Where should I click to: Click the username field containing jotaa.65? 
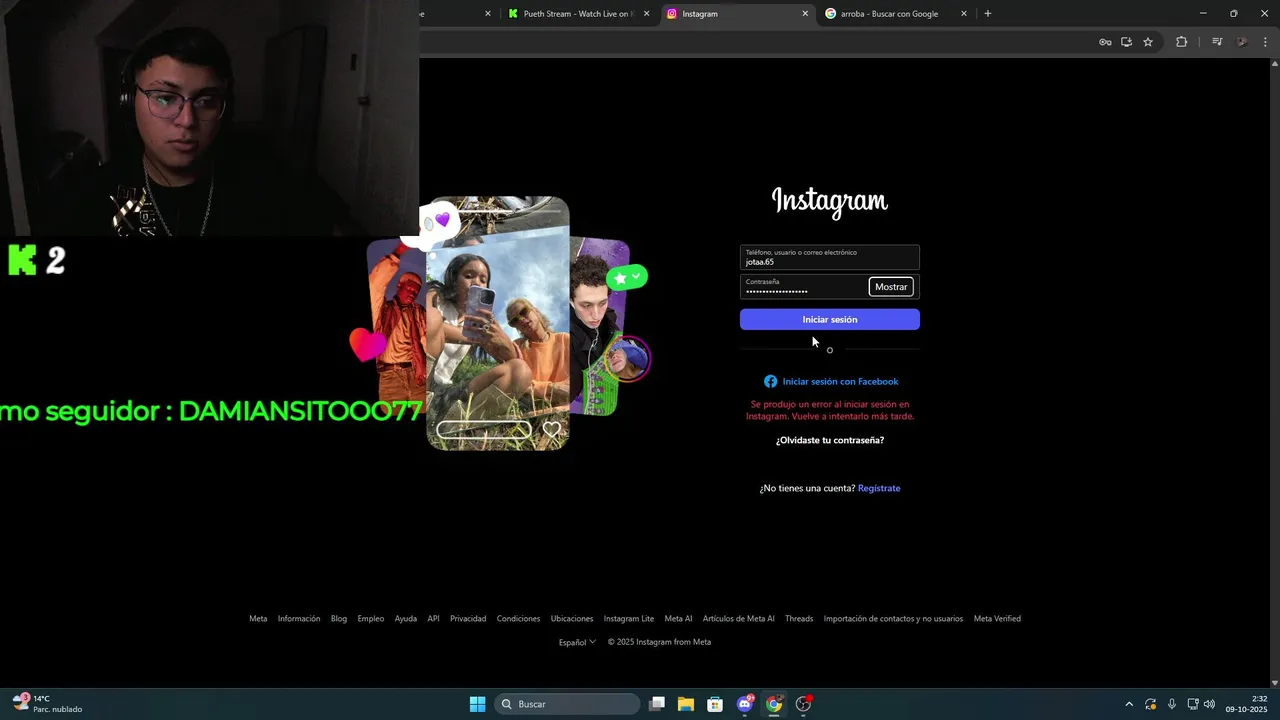click(830, 257)
